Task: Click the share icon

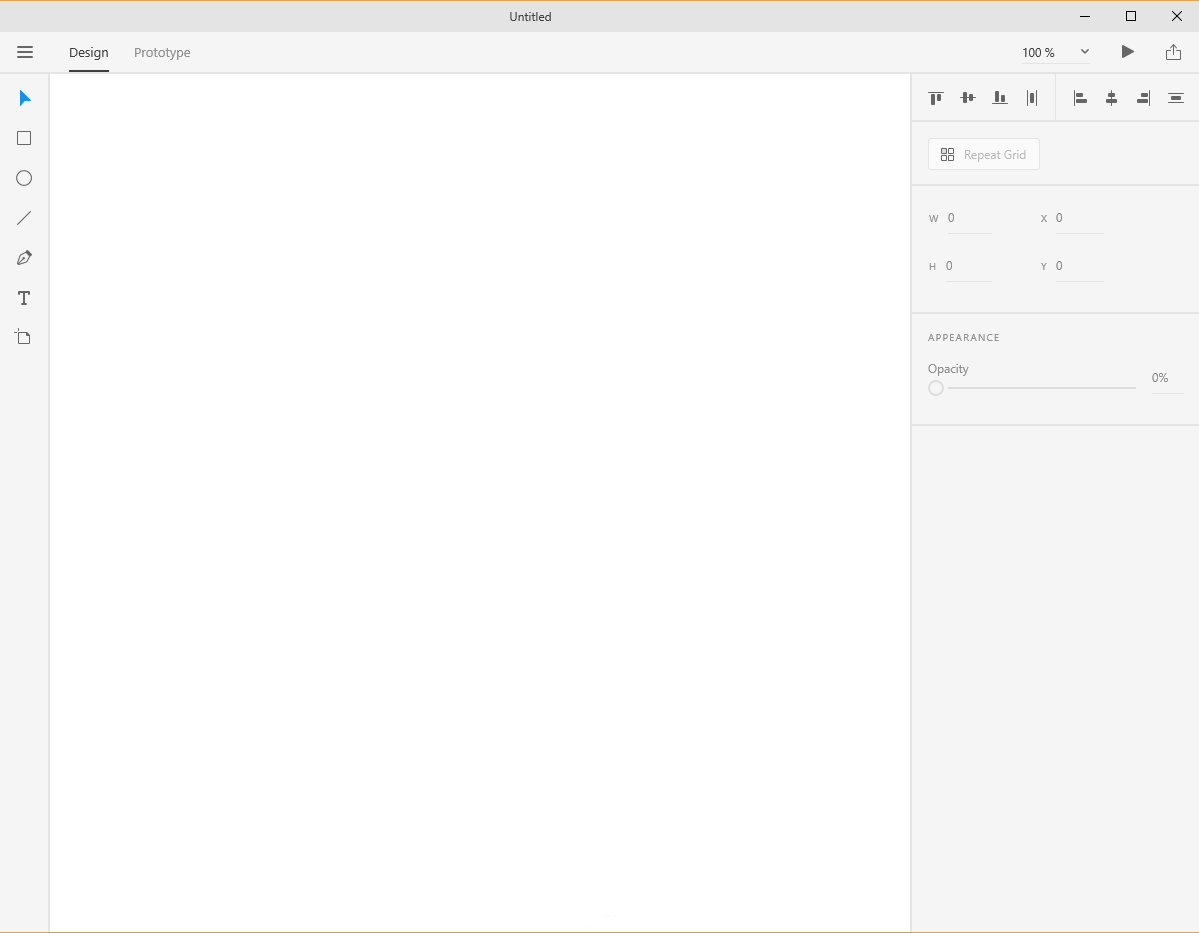Action: [1172, 51]
